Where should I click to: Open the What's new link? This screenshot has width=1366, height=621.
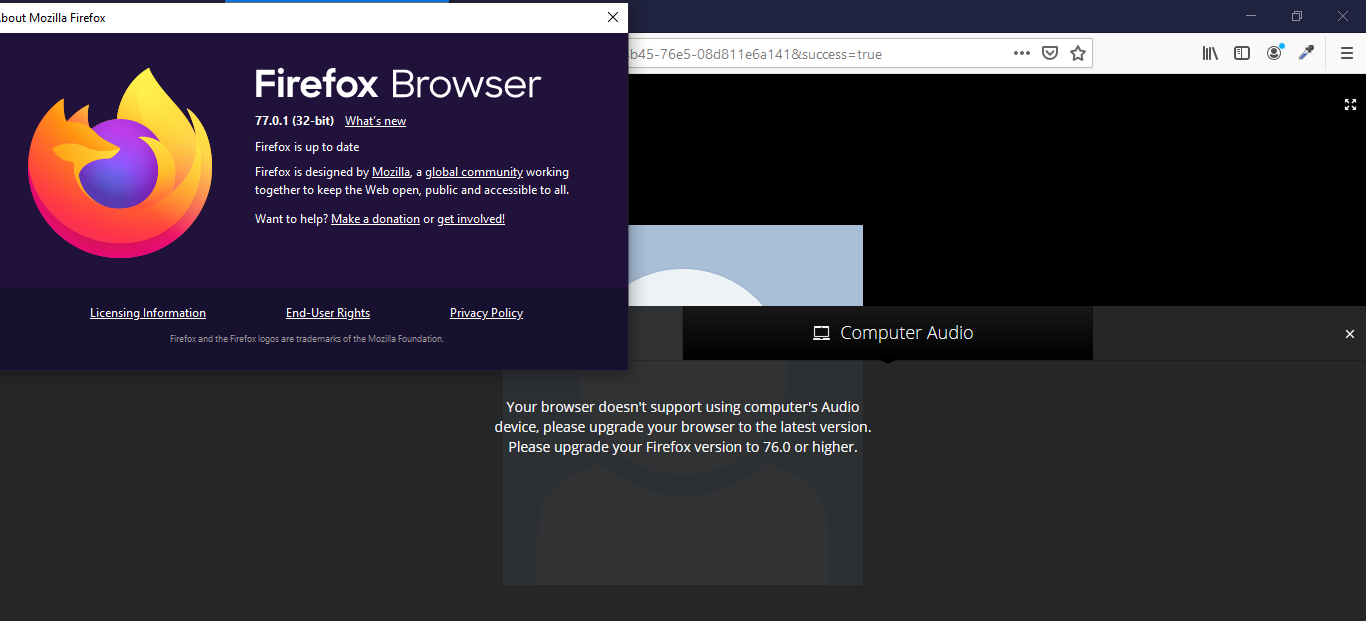pyautogui.click(x=375, y=121)
